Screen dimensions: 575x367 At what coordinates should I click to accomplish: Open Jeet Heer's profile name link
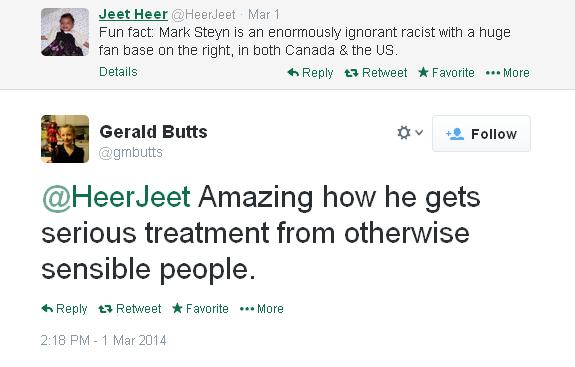(x=133, y=14)
